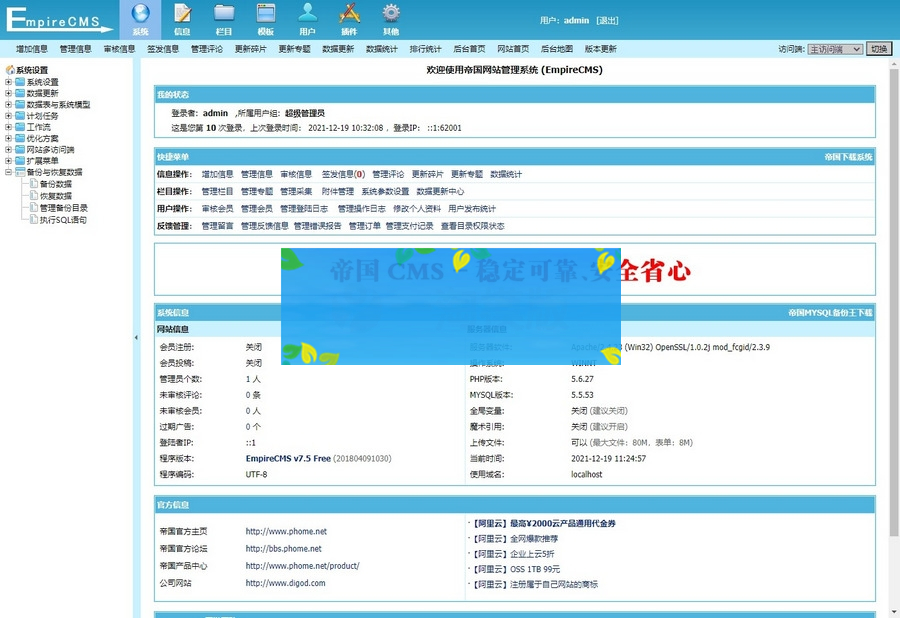Click the 系统设置 house icon atop sidebar

coord(10,68)
